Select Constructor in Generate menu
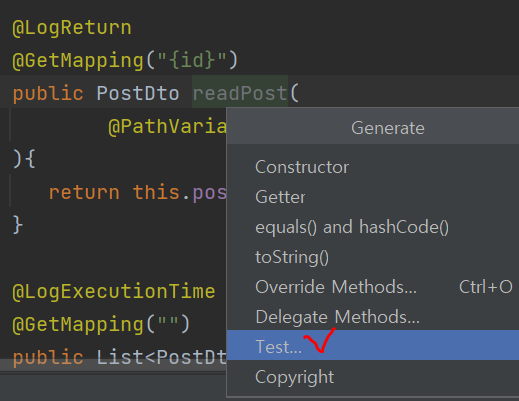 pos(373,167)
